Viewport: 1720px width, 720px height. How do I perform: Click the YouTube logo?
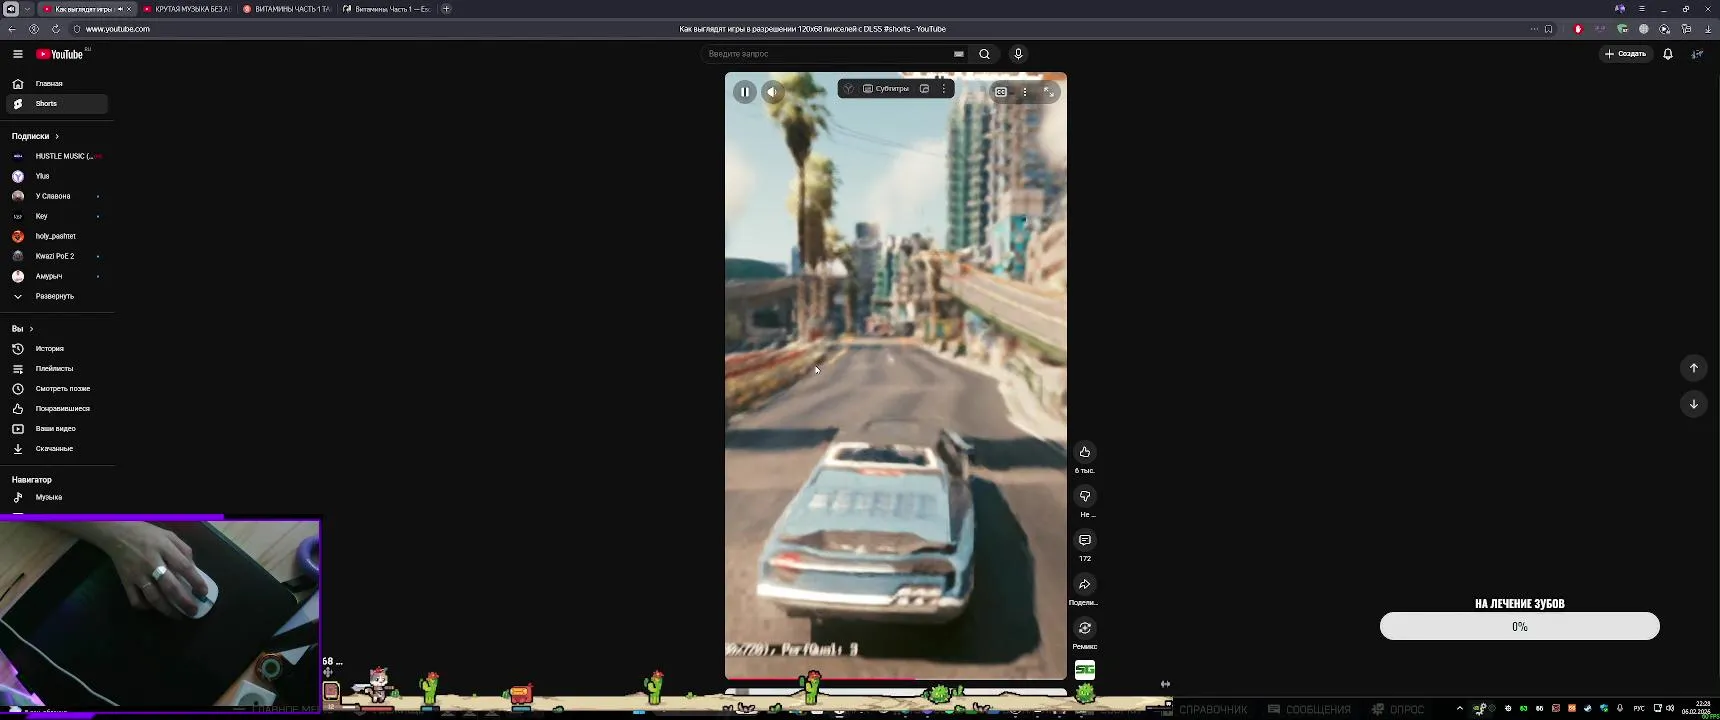[62, 54]
